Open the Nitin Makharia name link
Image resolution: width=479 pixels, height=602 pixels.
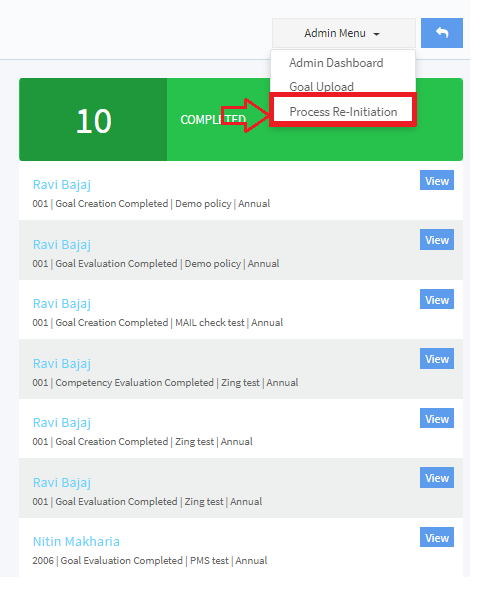[76, 541]
